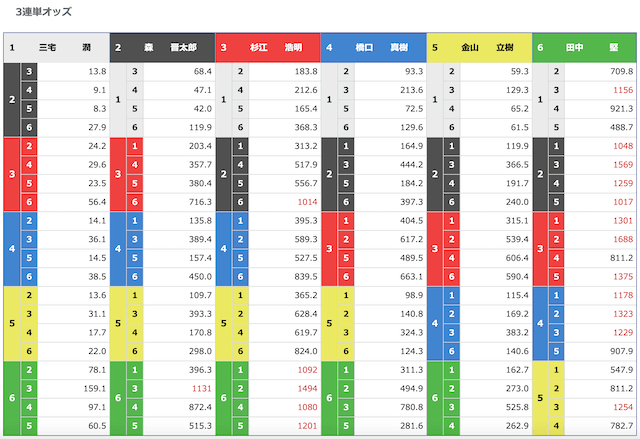Select racer 2 header 森 晋太郎

point(162,48)
